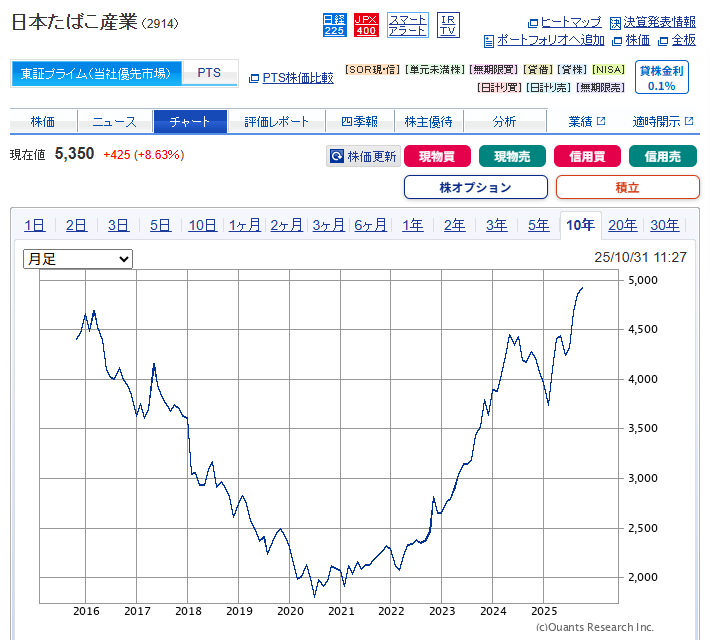Click the SOR現・信 tag
This screenshot has height=640, width=710.
click(372, 69)
